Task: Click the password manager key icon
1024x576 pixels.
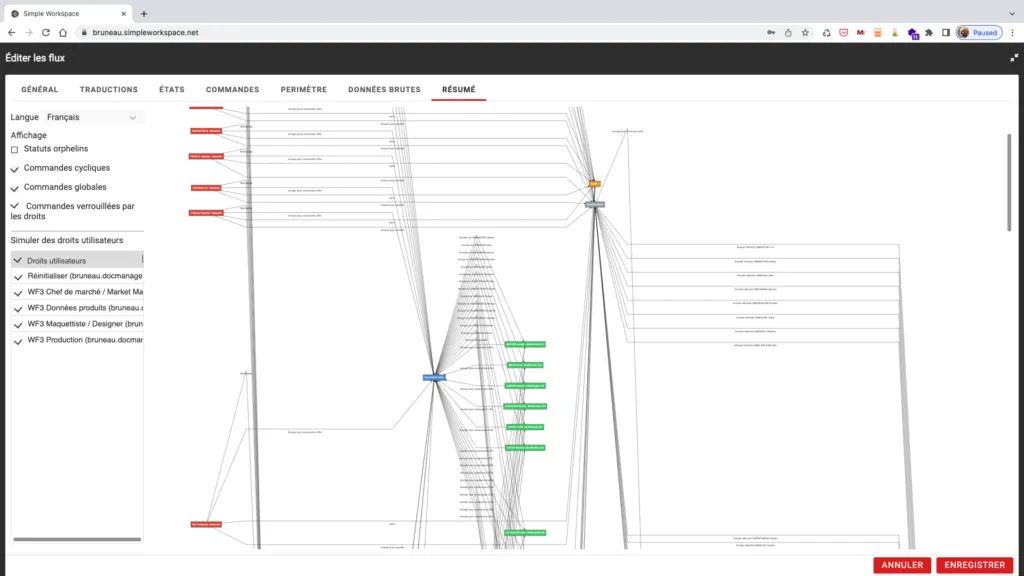Action: pos(772,31)
